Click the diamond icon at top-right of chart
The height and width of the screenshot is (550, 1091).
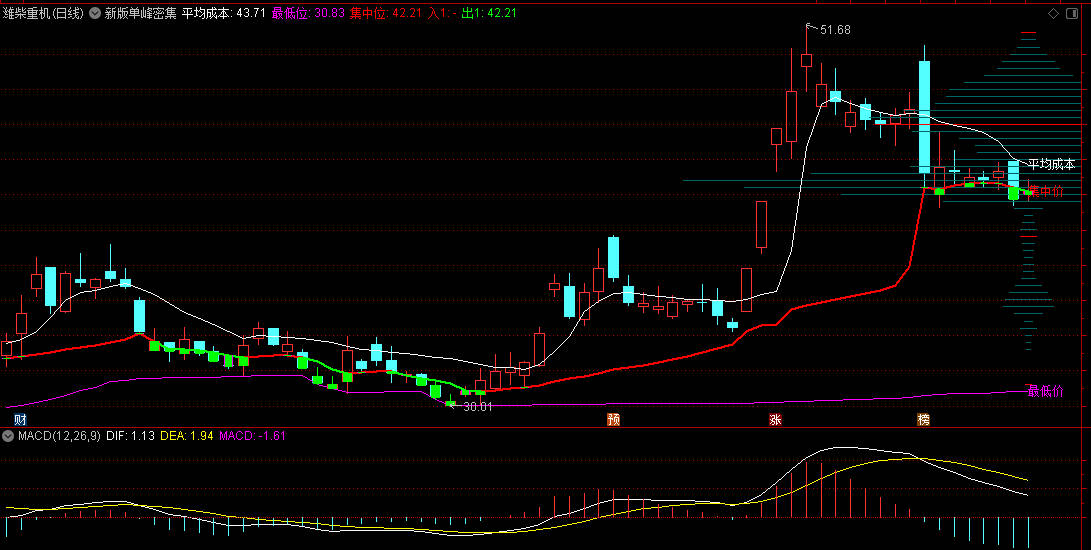click(1053, 13)
